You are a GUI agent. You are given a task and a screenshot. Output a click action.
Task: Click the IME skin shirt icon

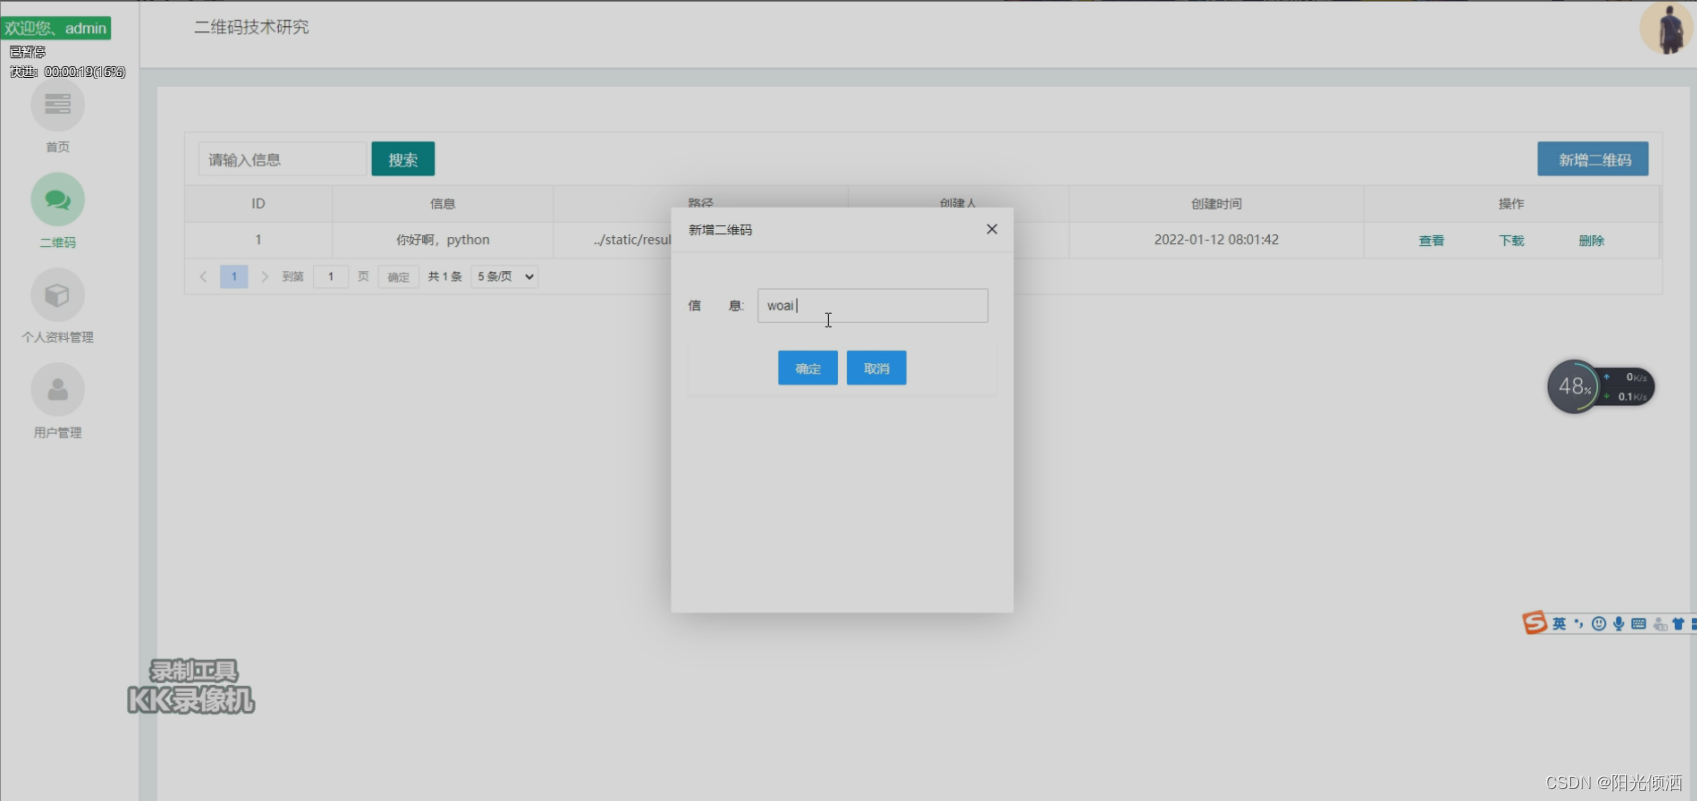click(x=1678, y=624)
